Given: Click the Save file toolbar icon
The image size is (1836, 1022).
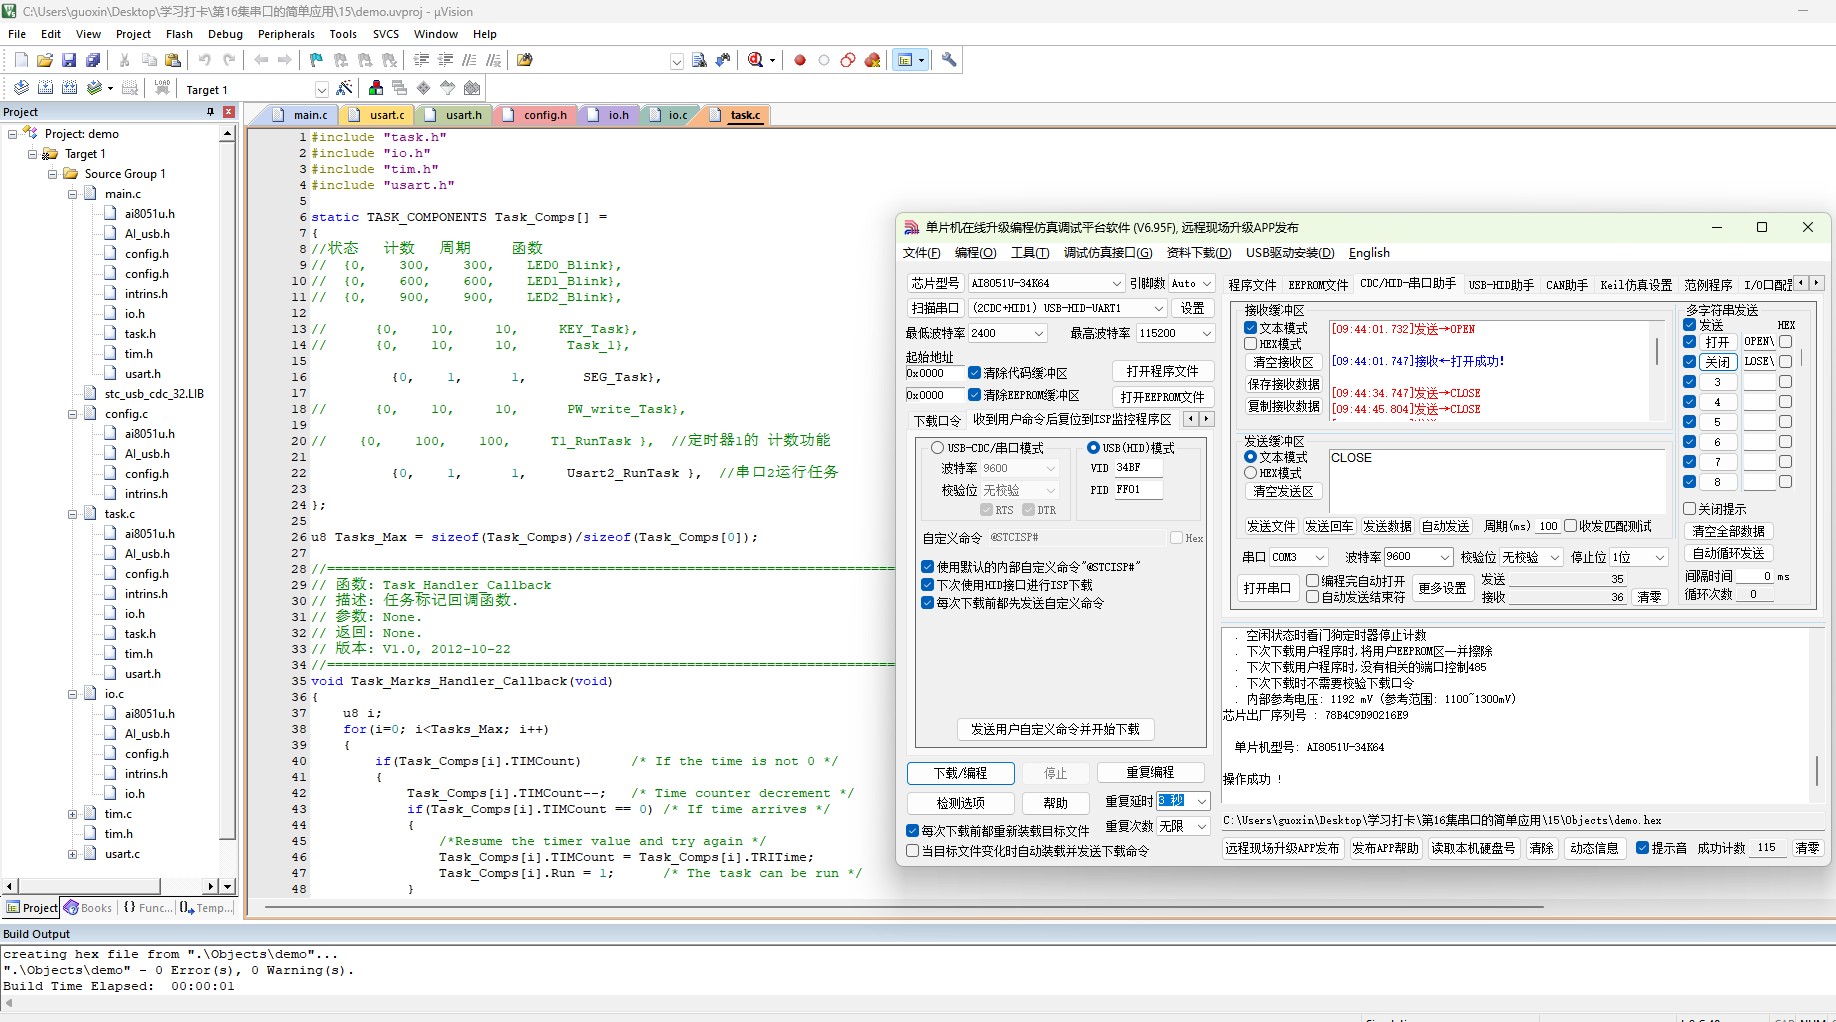Looking at the screenshot, I should coord(69,60).
